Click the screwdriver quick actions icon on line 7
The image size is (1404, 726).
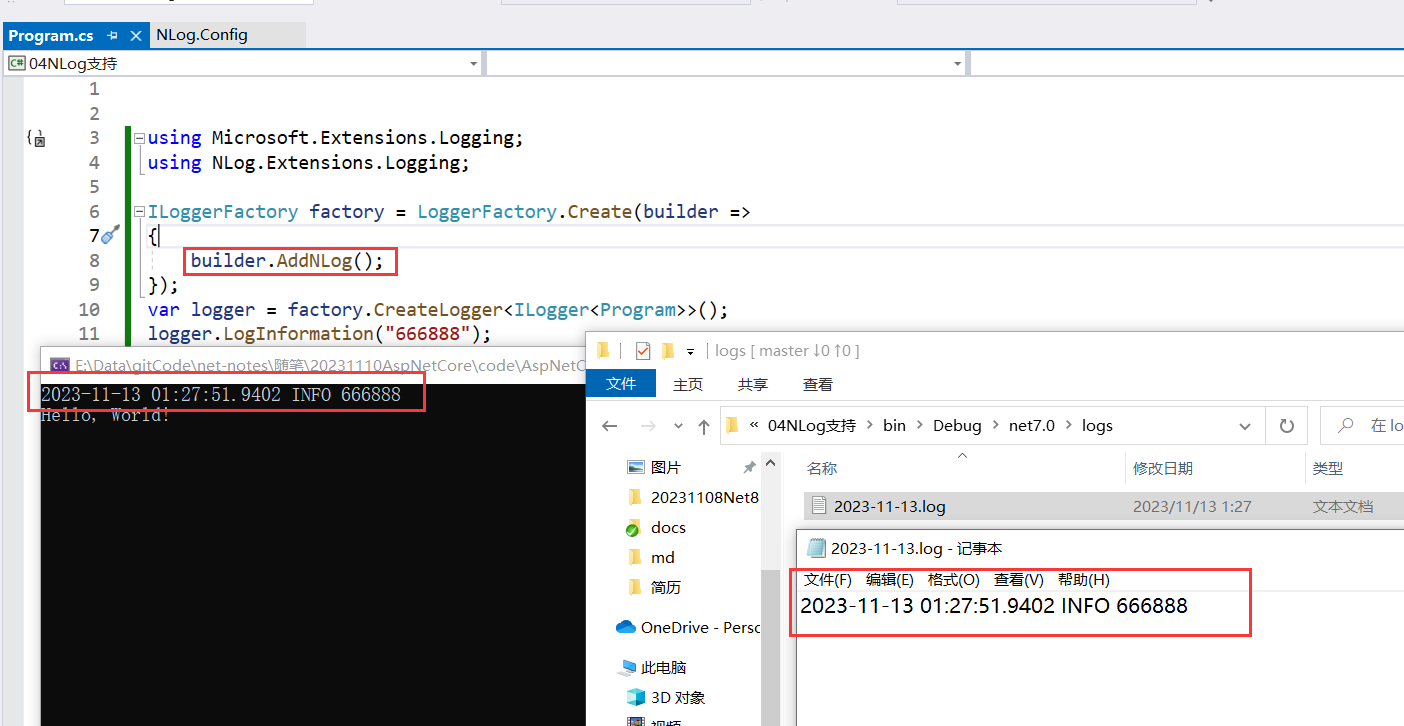110,235
